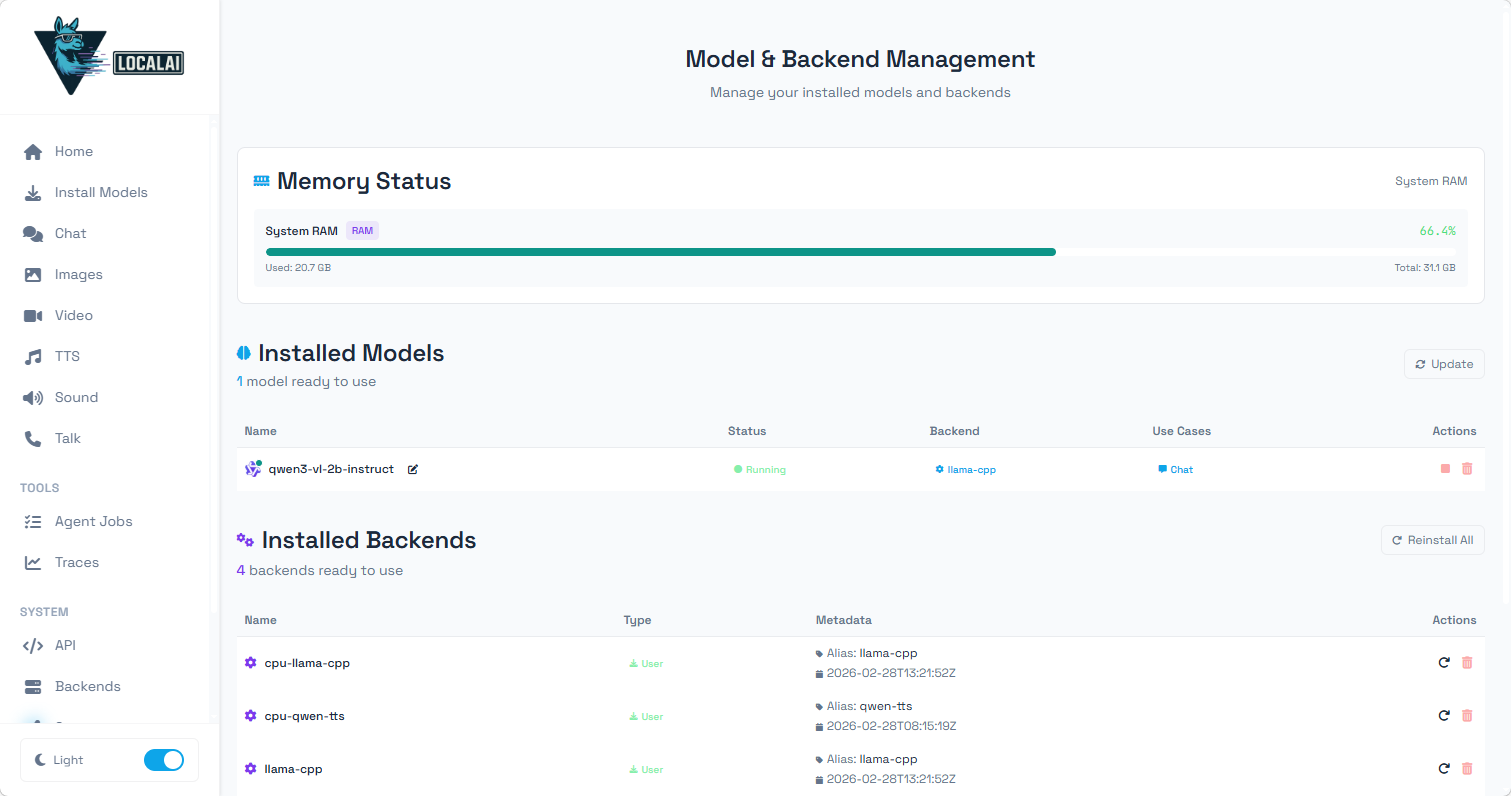
Task: Click reinstall icon for the llama-cpp backend row
Action: (1444, 769)
